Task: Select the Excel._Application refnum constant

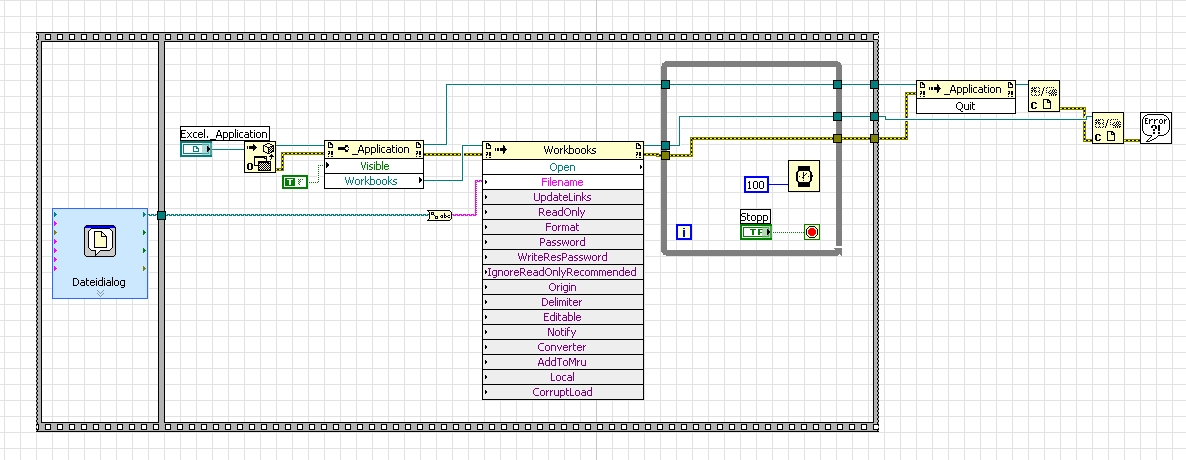Action: [x=196, y=150]
